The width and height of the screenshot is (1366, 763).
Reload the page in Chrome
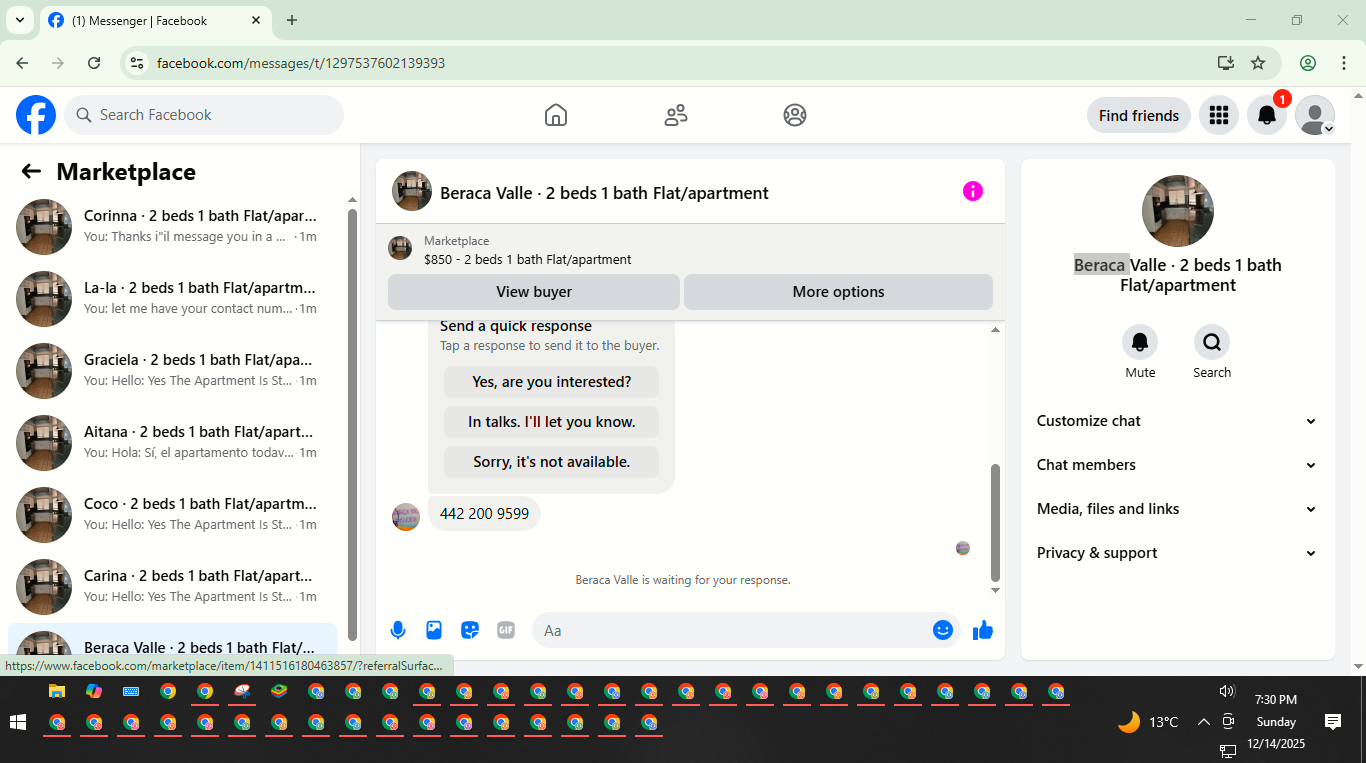pyautogui.click(x=94, y=63)
